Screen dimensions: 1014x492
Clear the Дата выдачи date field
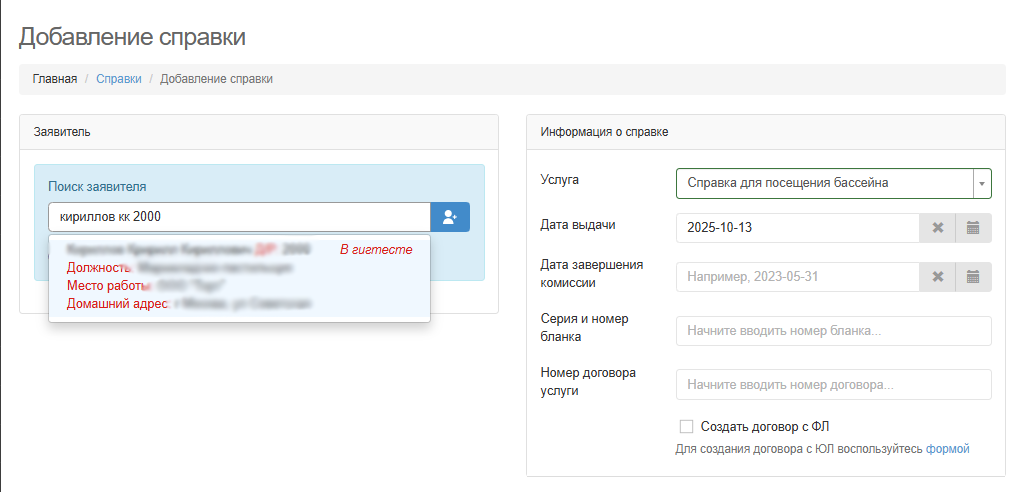[x=938, y=228]
